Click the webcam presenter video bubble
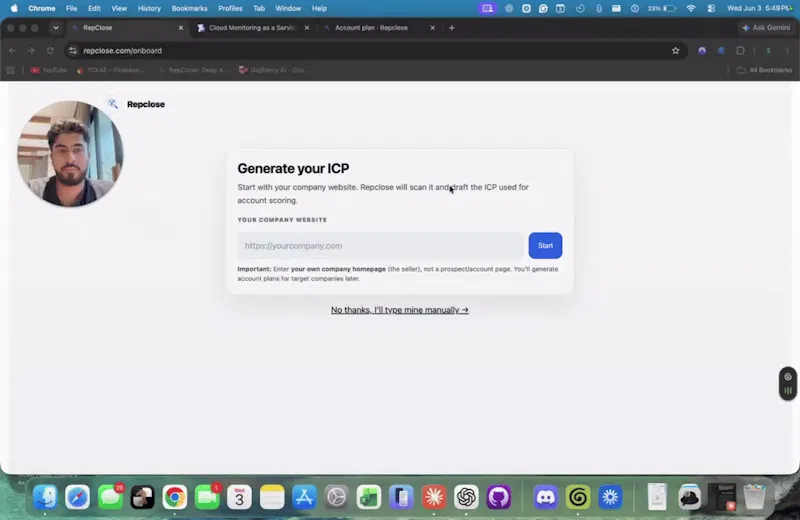Viewport: 800px width, 520px height. 70,154
